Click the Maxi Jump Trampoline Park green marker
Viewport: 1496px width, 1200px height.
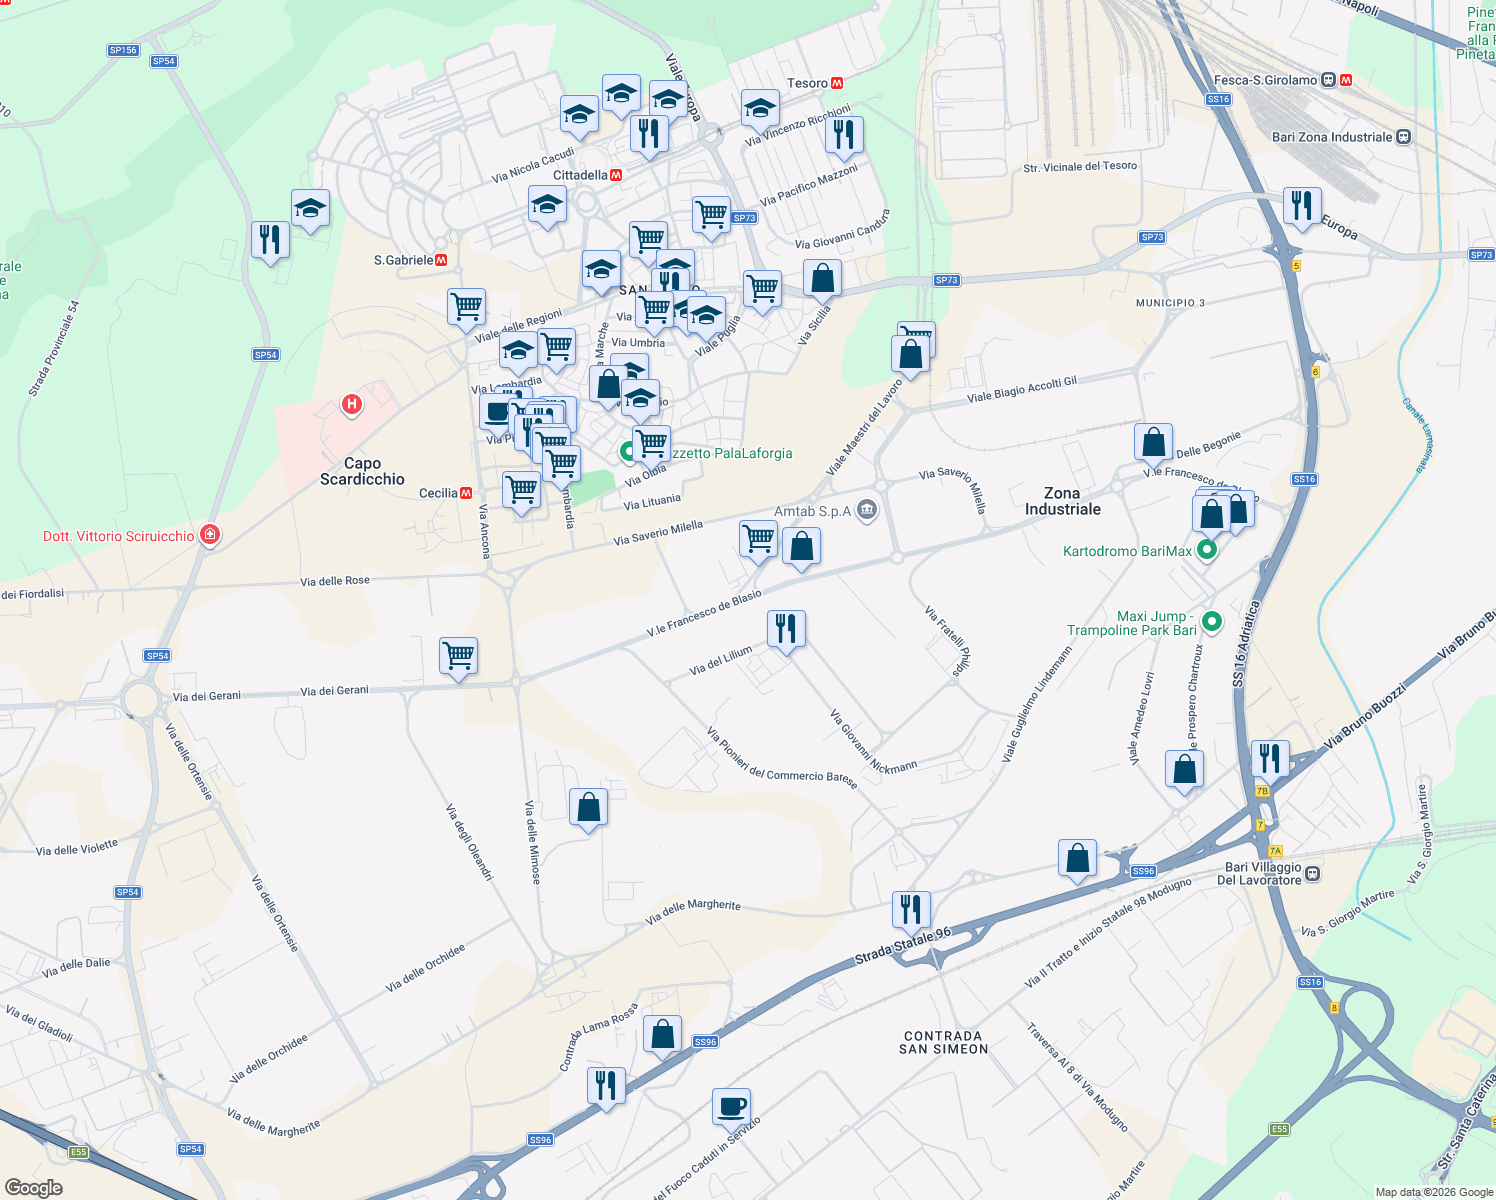(x=1213, y=622)
